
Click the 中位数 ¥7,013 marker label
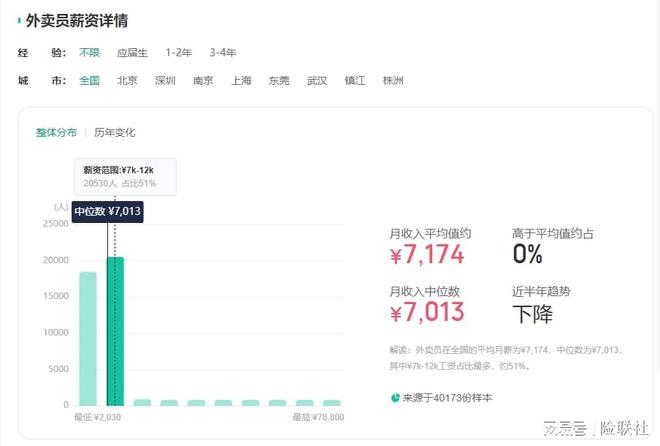[107, 211]
